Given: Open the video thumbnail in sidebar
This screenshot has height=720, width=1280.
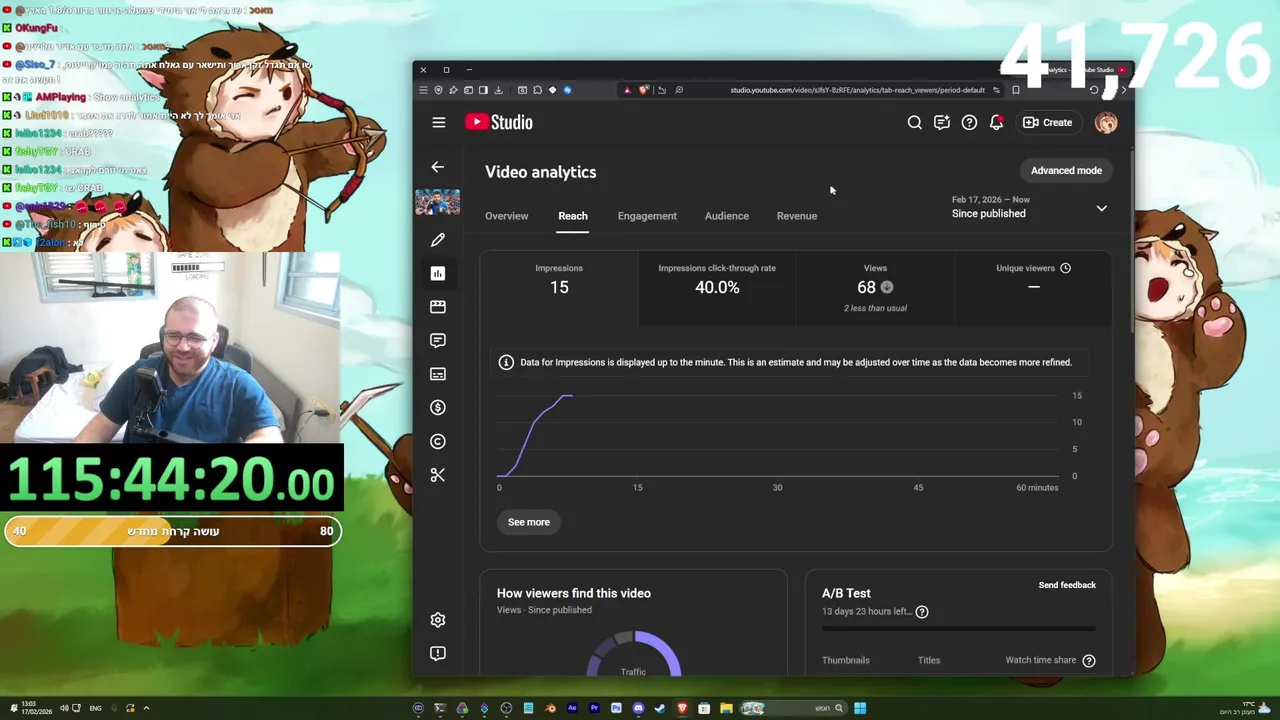Looking at the screenshot, I should [438, 202].
